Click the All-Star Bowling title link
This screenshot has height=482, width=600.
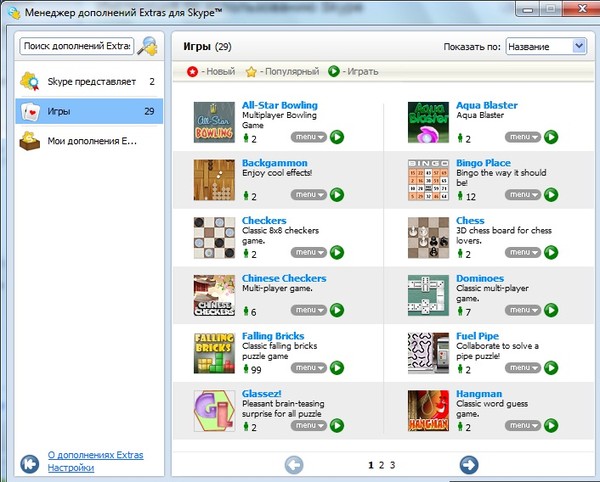280,105
